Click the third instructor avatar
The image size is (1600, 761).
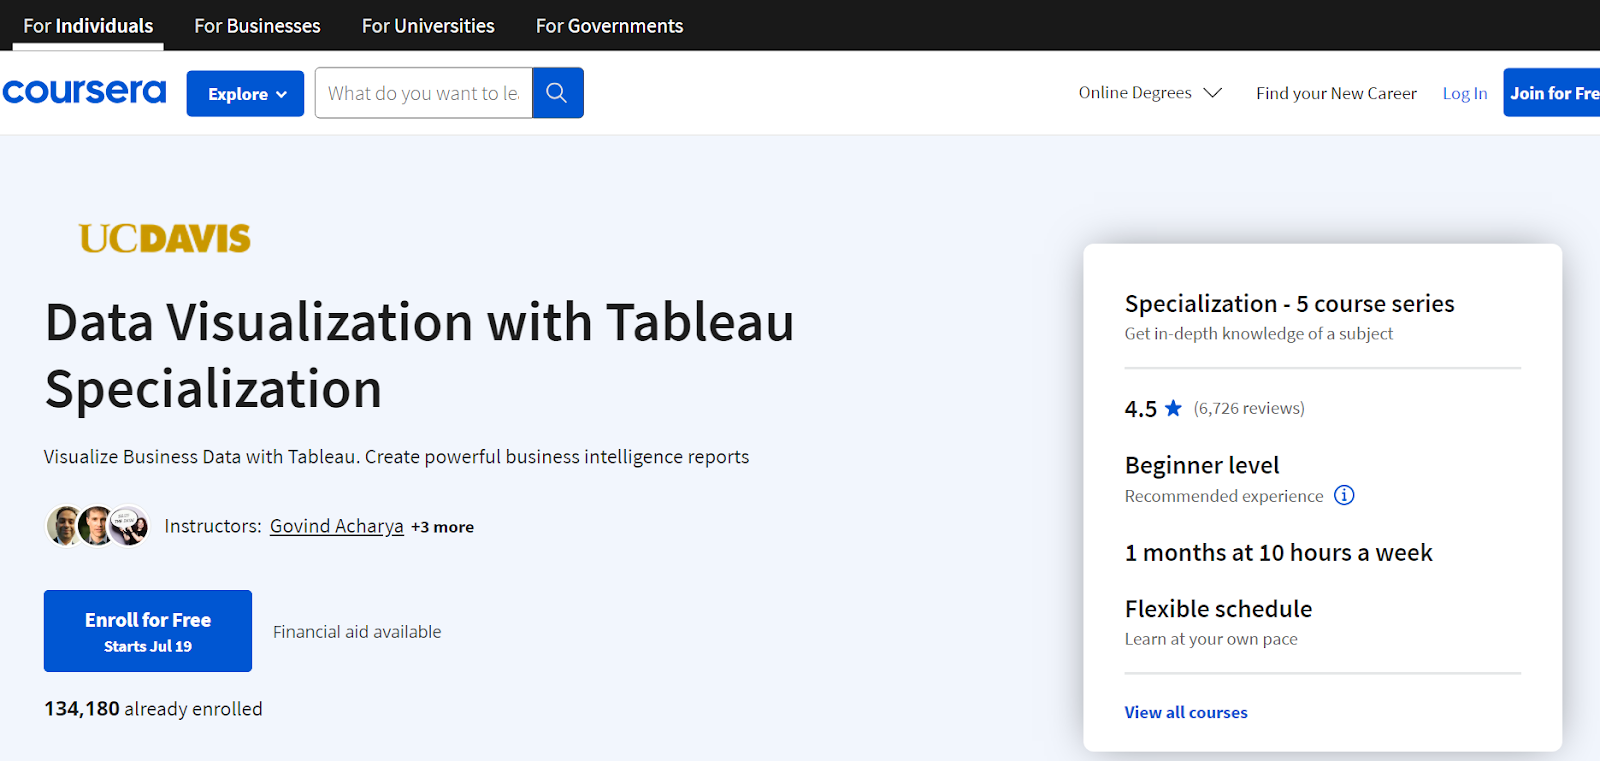point(129,526)
